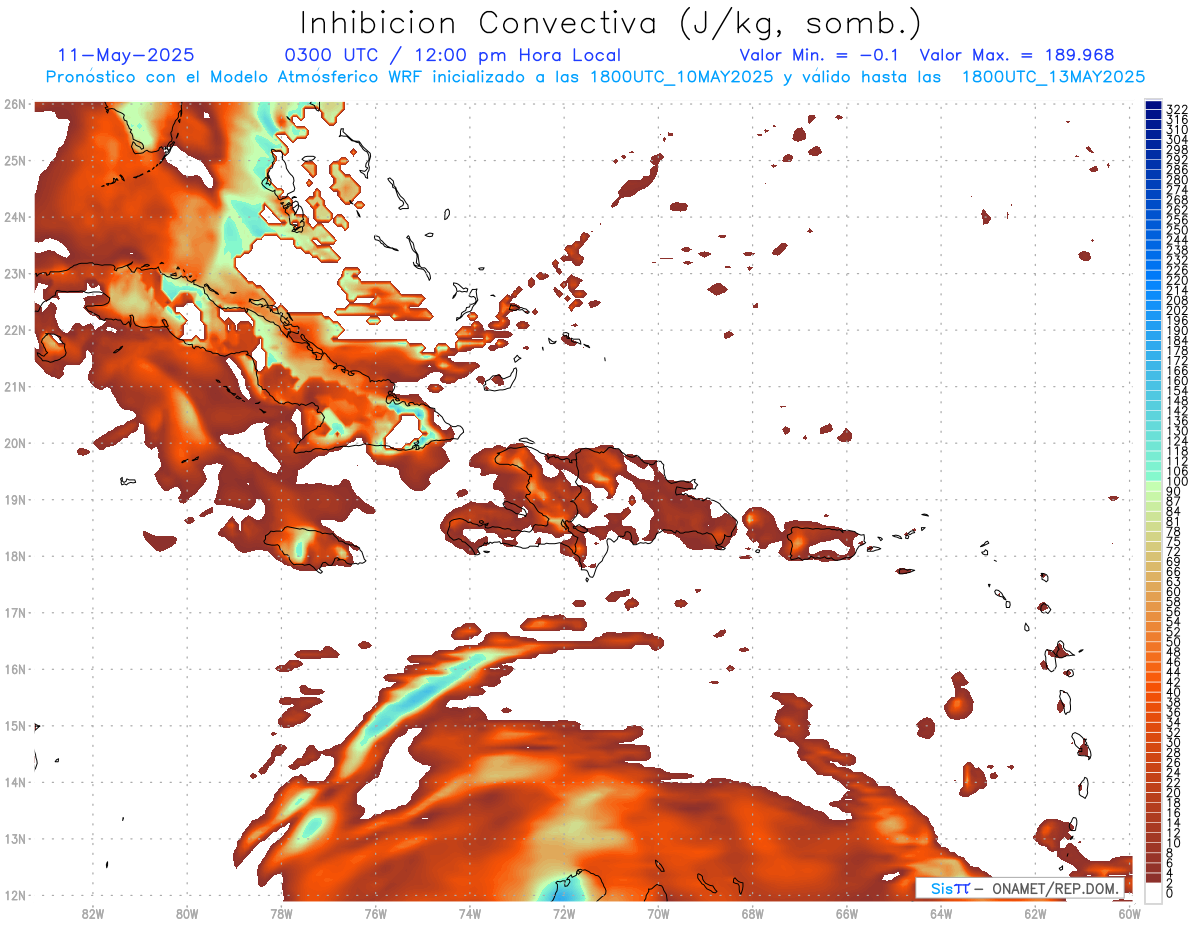Click the 60W longitude label
This screenshot has width=1200, height=927.
pos(1129,913)
